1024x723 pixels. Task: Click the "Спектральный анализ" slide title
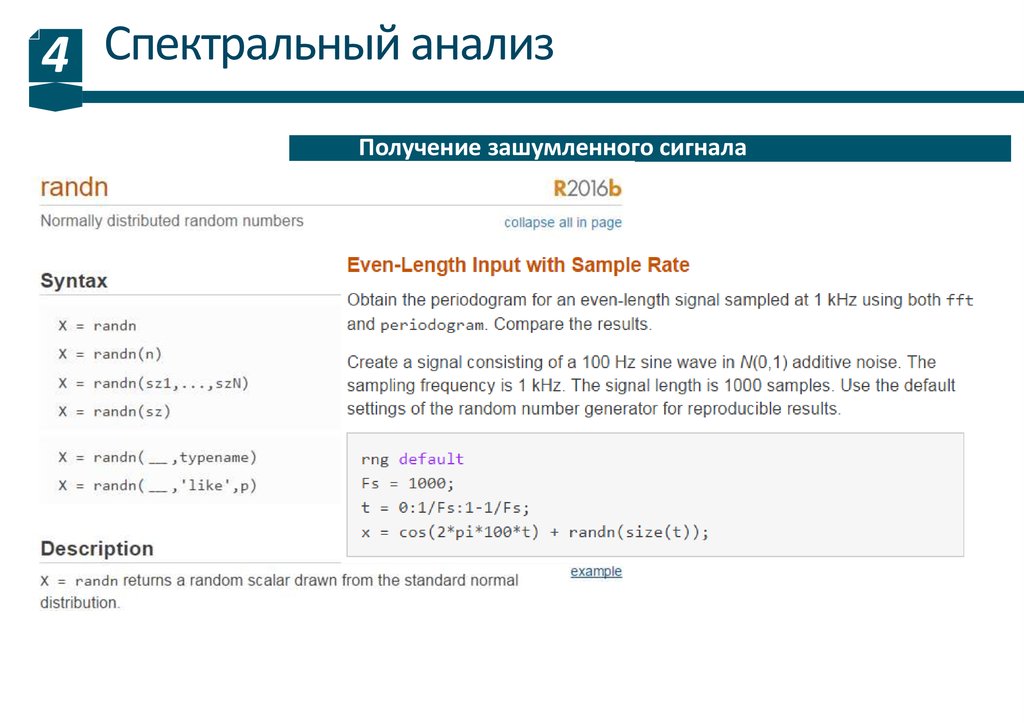[x=329, y=46]
